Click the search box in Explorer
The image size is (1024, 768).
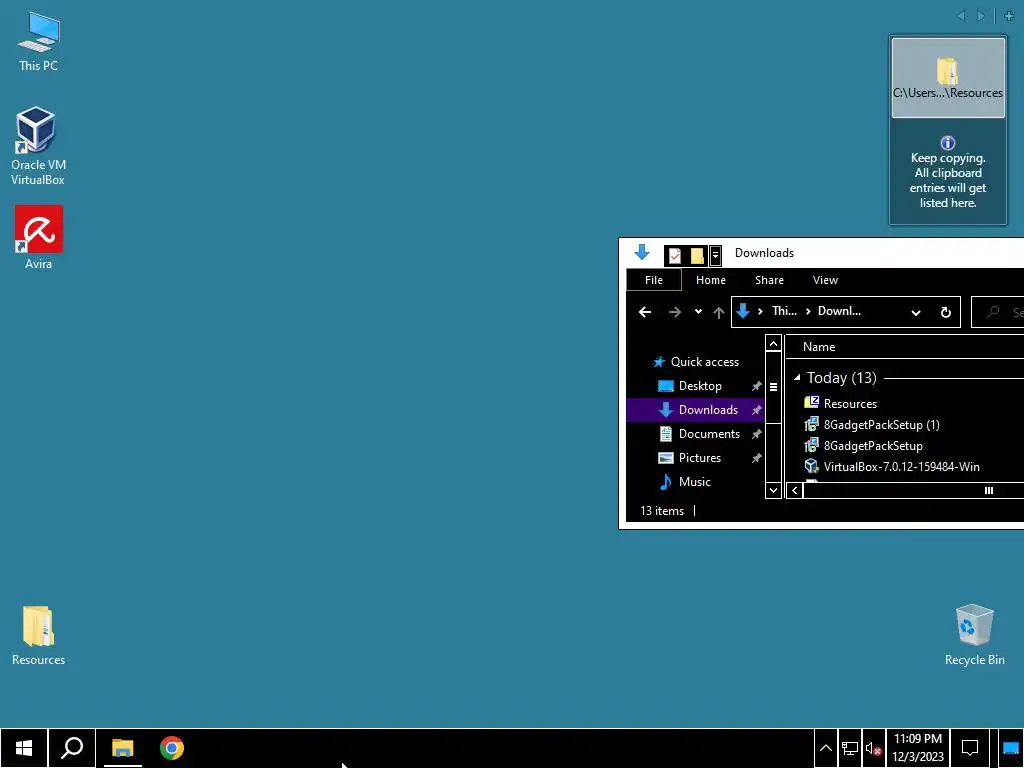pos(997,312)
